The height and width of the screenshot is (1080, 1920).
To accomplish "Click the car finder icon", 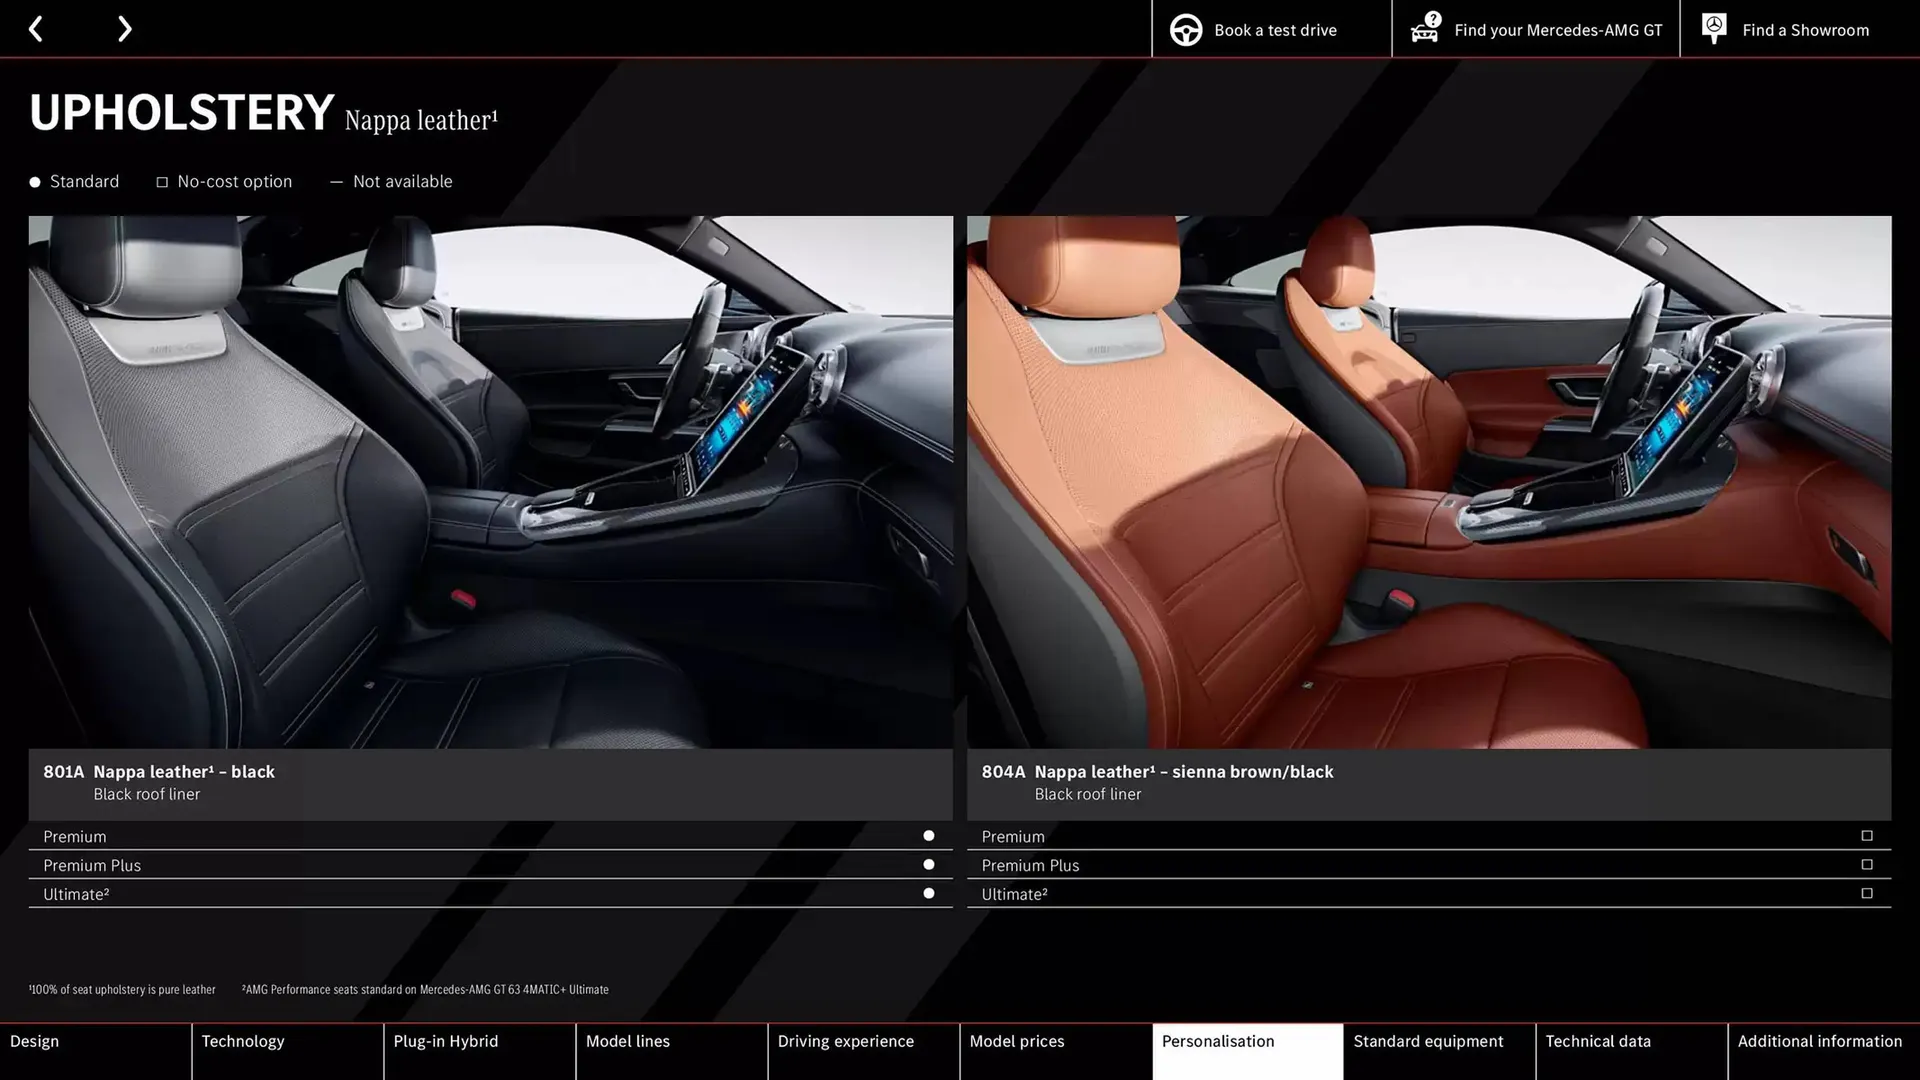I will pos(1425,28).
